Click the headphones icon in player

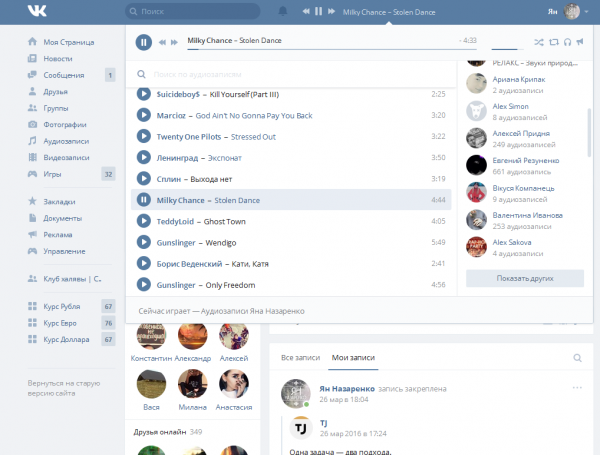tap(566, 42)
